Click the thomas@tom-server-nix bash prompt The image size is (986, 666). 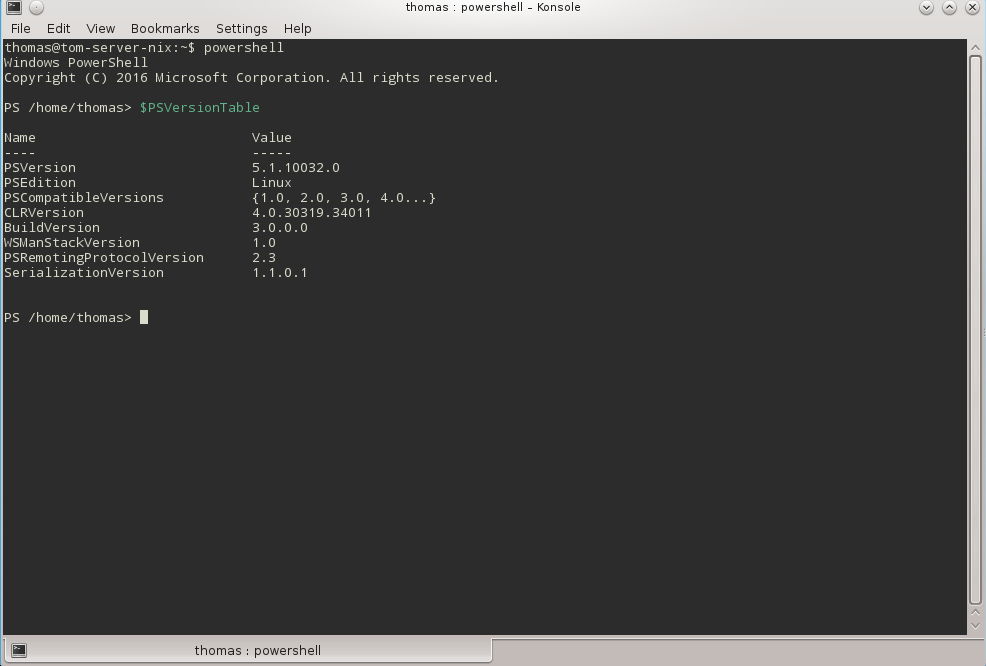coord(100,48)
